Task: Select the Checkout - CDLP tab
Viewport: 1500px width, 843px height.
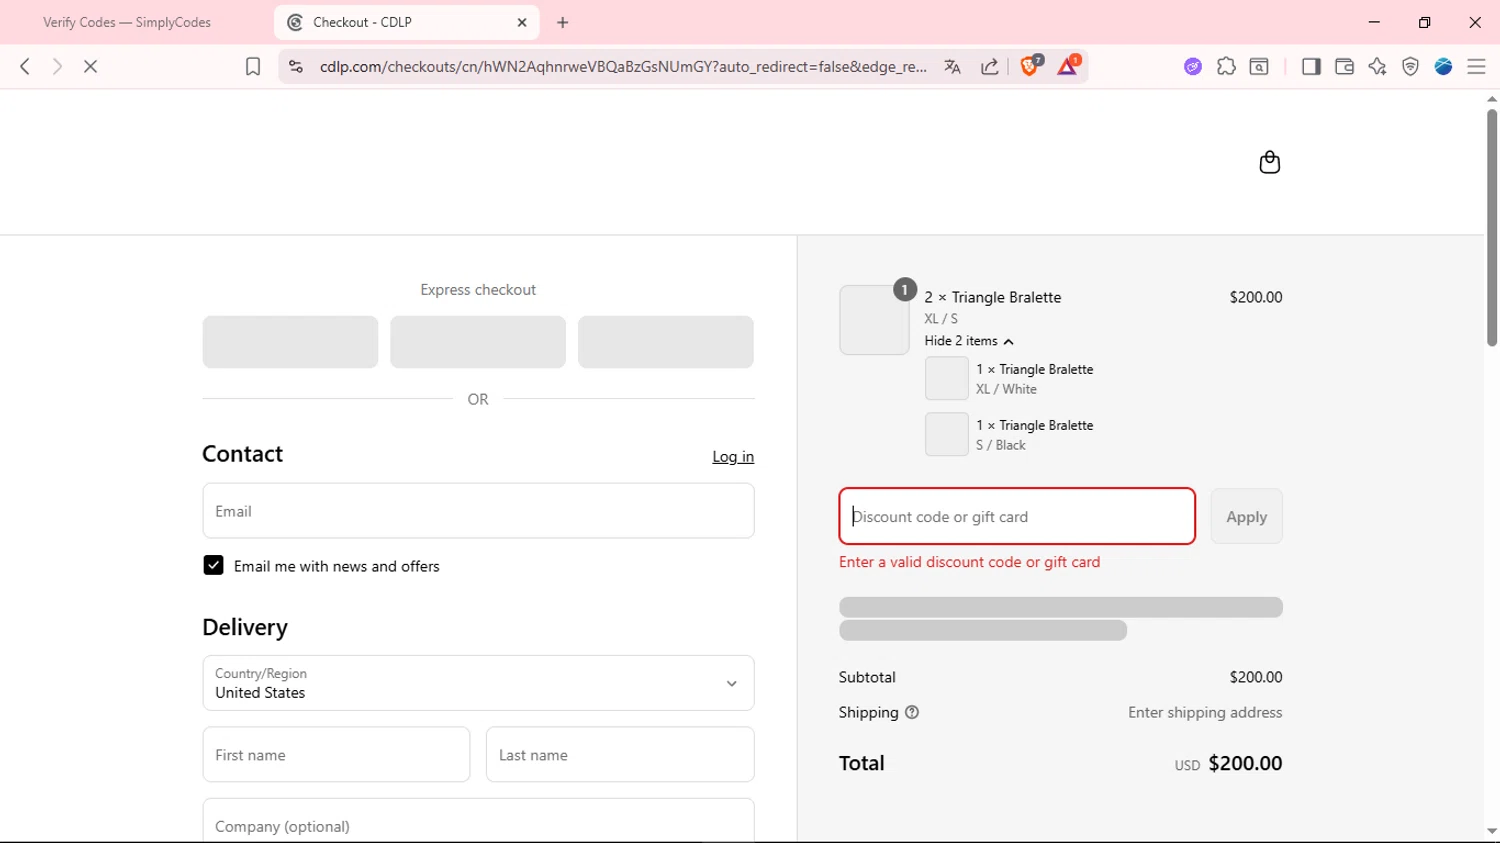Action: (x=406, y=22)
